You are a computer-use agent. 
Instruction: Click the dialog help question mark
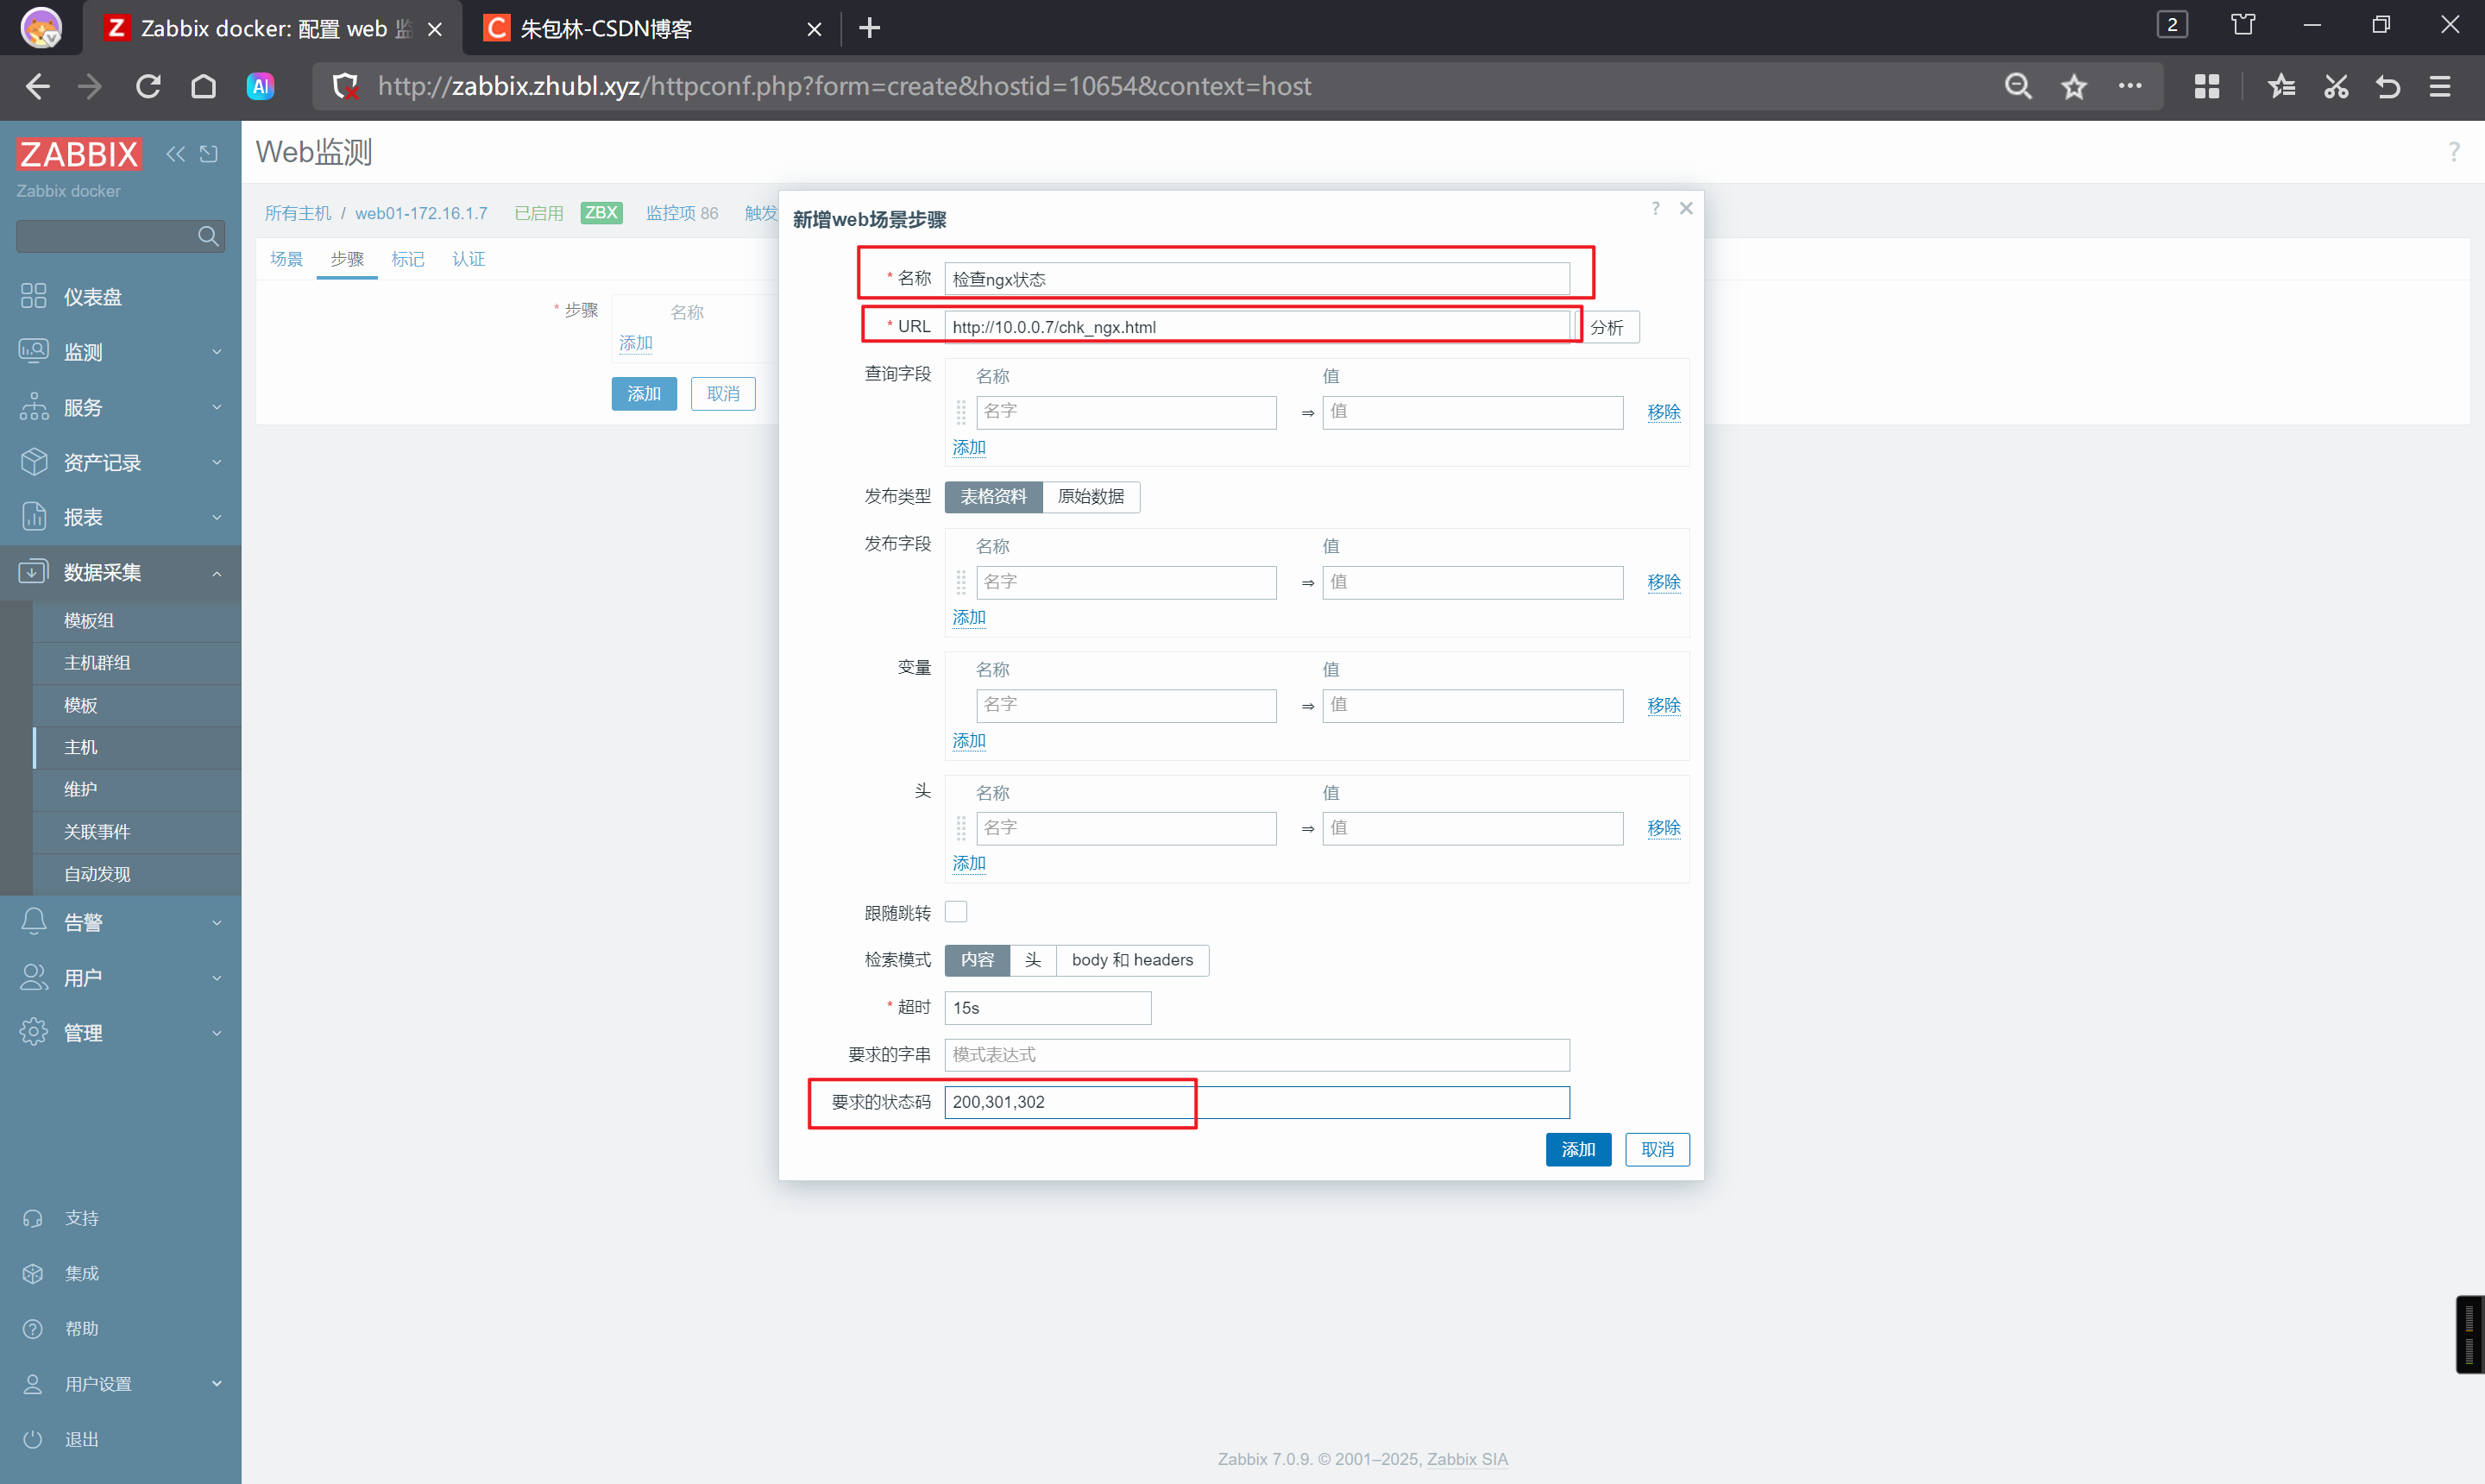(x=1656, y=208)
